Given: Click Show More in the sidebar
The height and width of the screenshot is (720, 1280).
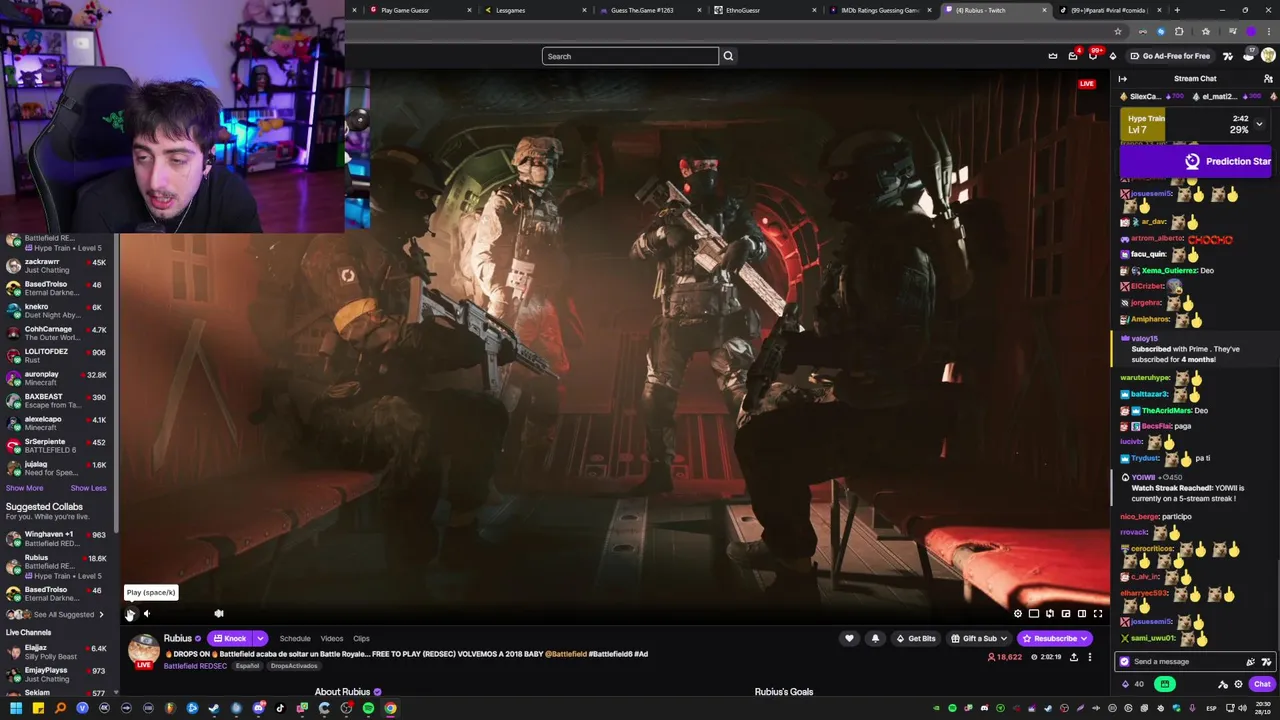Looking at the screenshot, I should 25,488.
